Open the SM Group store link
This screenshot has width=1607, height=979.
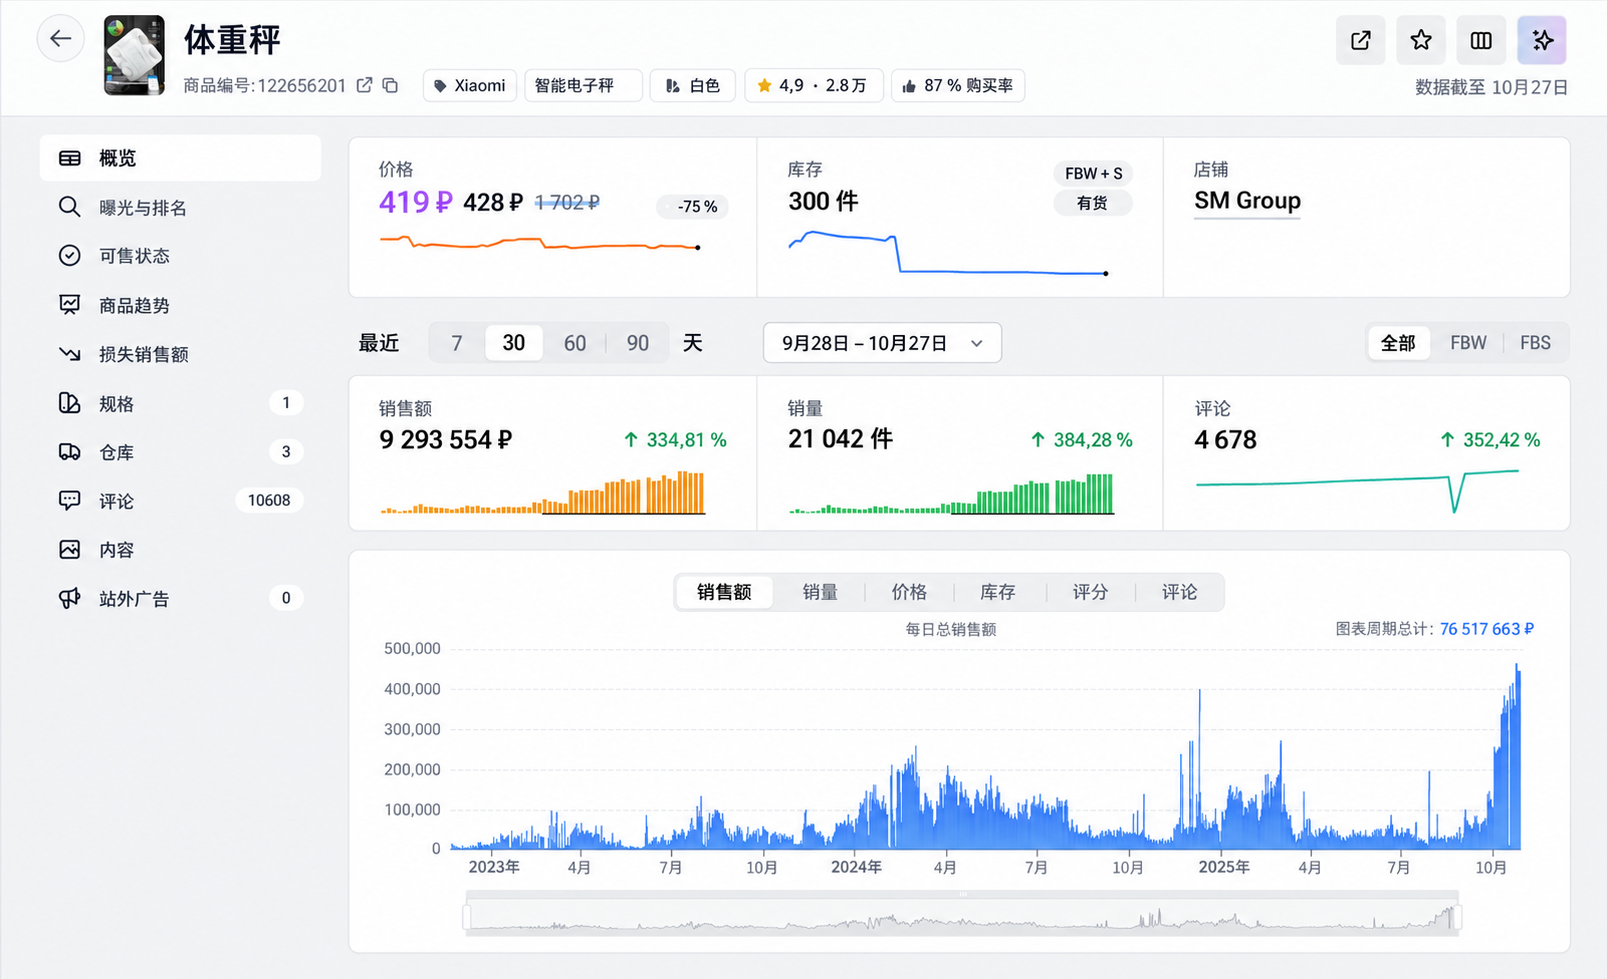(x=1247, y=201)
